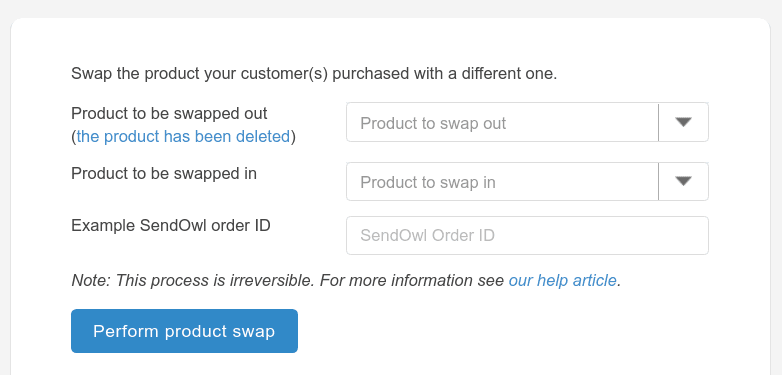The height and width of the screenshot is (375, 782).
Task: Select the 'Product to be swapped in' label
Action: pos(164,173)
